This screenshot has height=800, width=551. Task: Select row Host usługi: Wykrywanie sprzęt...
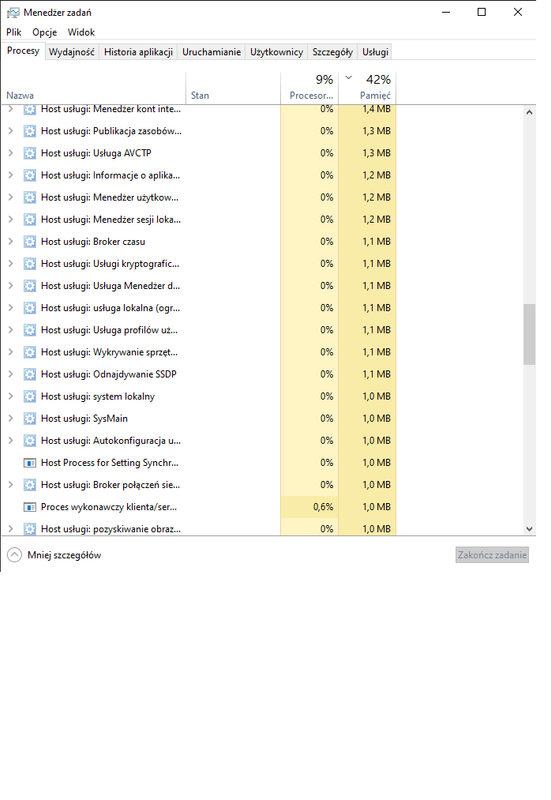point(199,352)
